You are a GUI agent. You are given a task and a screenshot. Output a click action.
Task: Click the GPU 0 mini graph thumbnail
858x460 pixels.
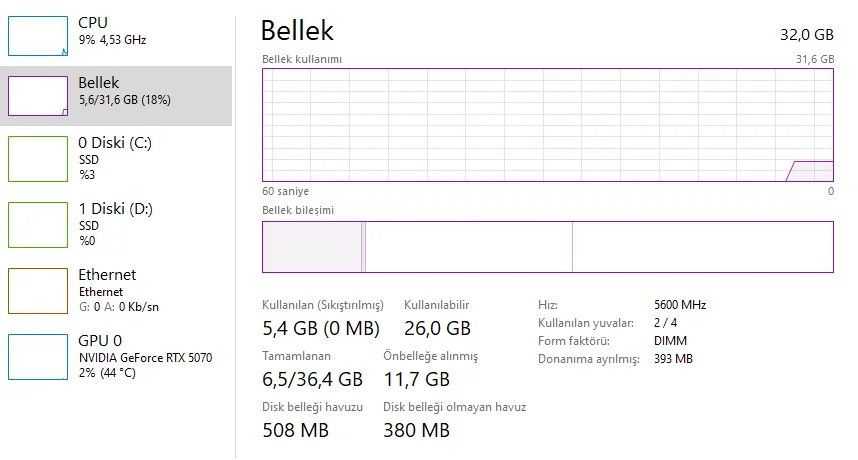tap(36, 356)
